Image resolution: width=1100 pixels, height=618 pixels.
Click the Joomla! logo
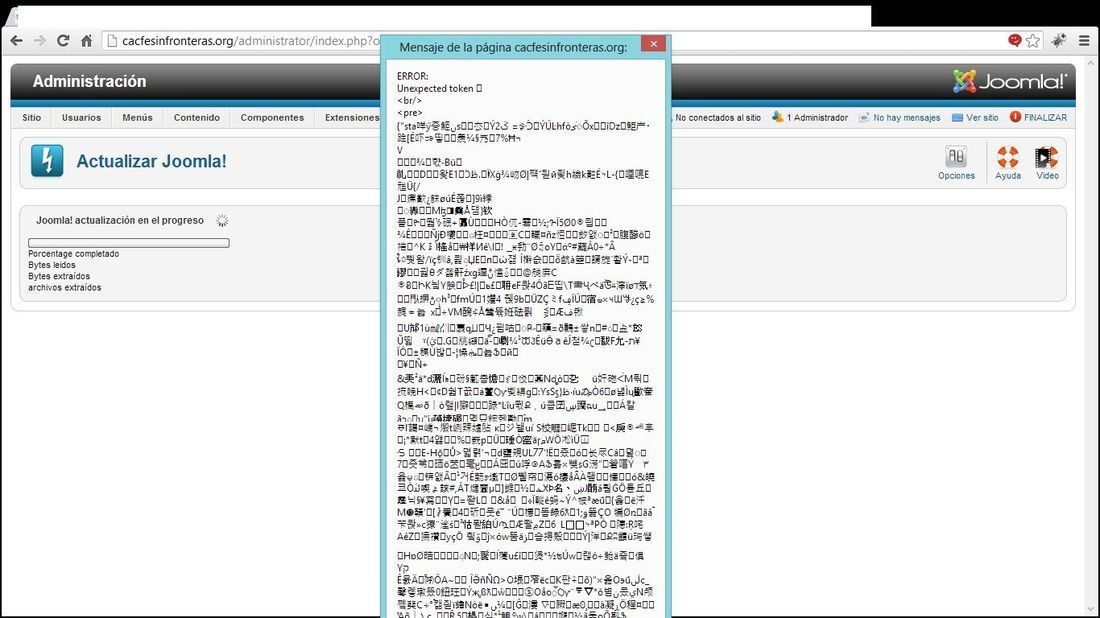(1010, 81)
